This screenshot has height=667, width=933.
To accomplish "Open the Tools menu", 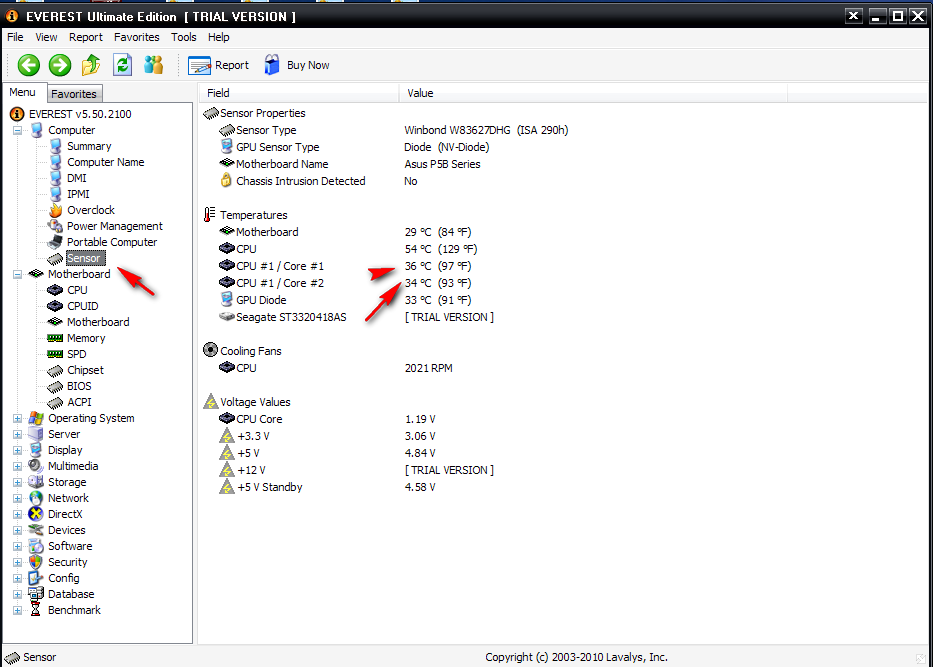I will coord(184,37).
